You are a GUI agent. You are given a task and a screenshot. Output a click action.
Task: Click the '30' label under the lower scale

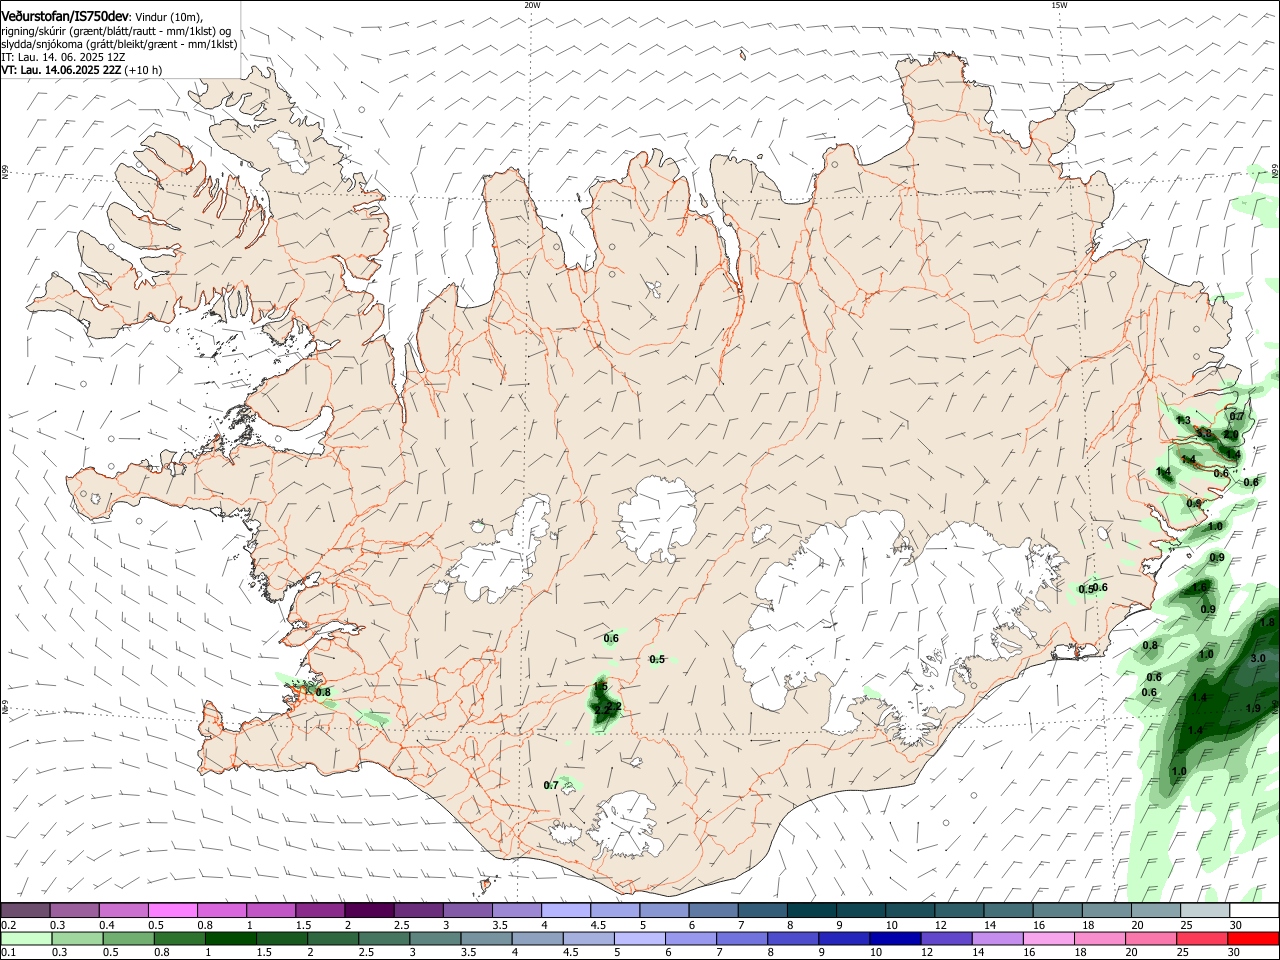click(1236, 953)
